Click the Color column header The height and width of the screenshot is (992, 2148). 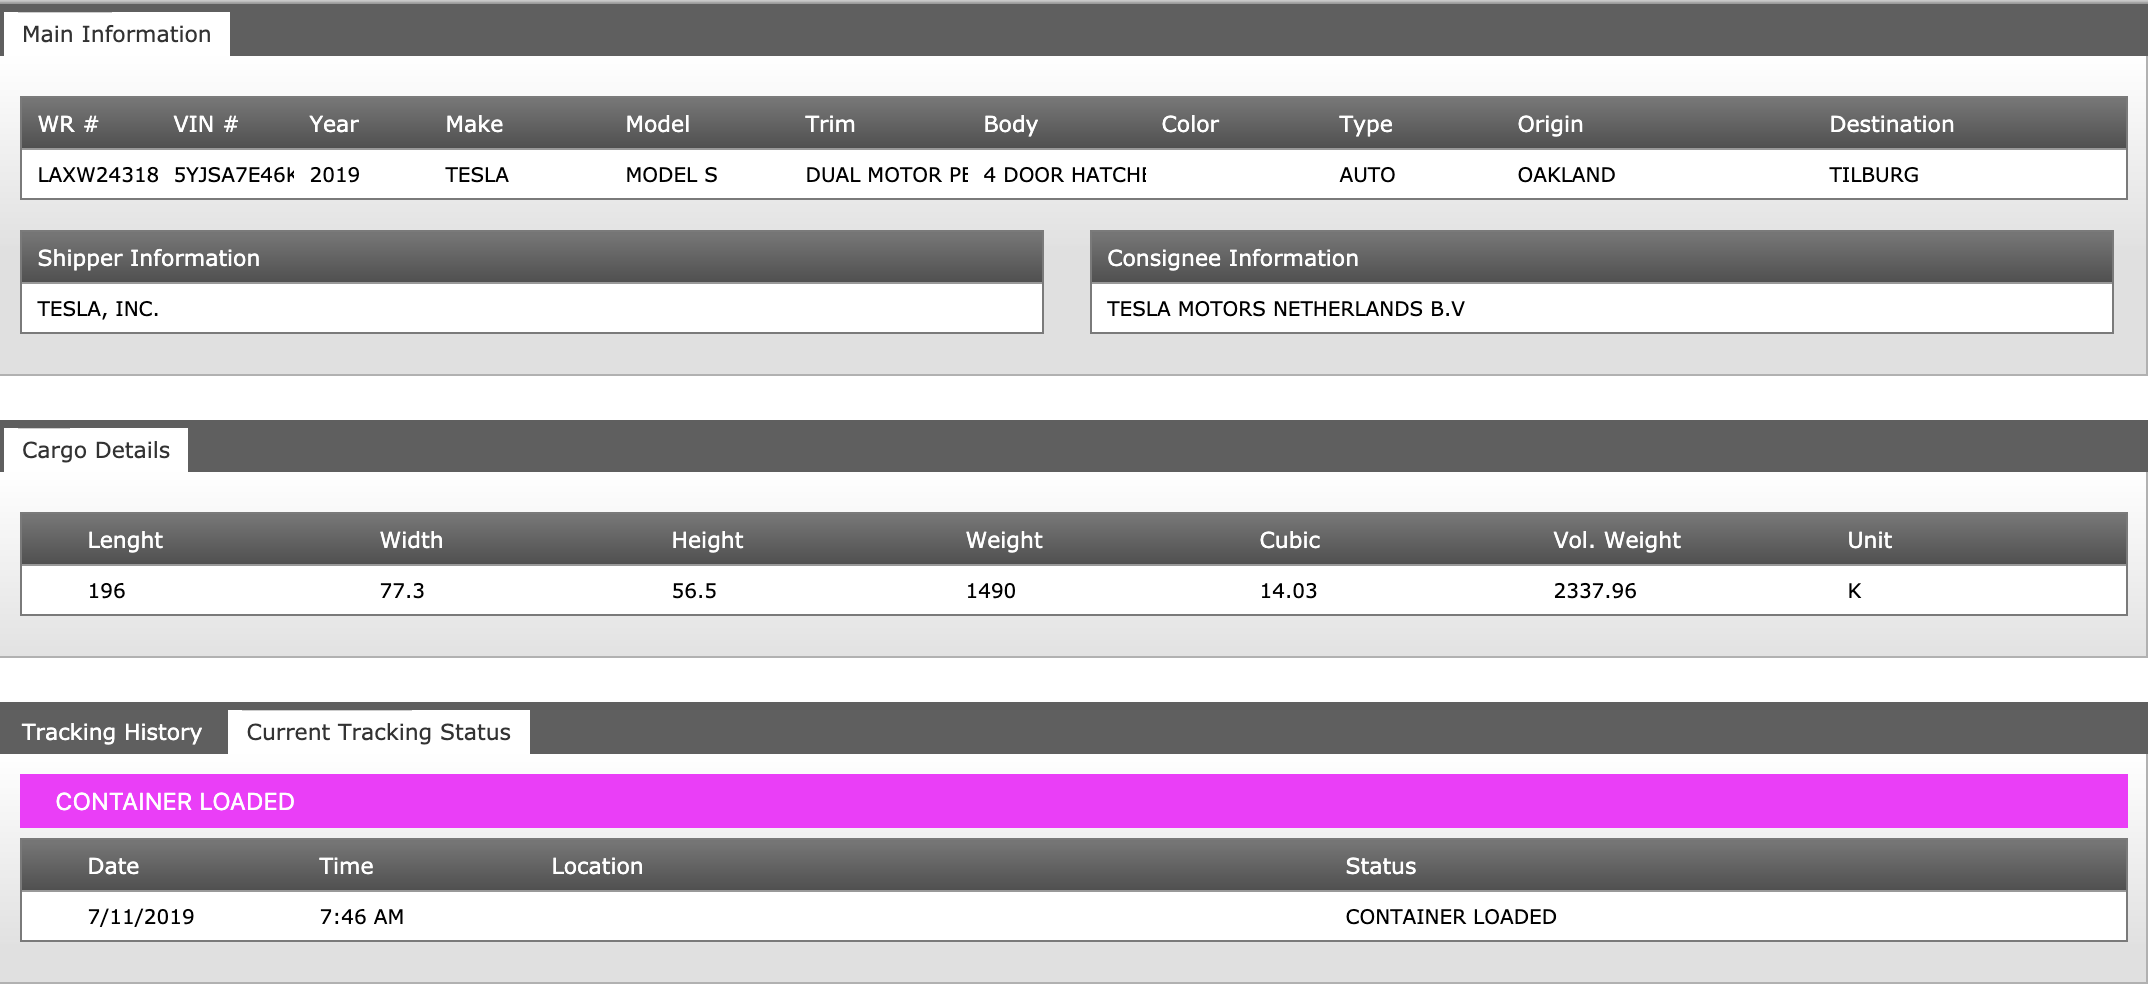(x=1190, y=124)
